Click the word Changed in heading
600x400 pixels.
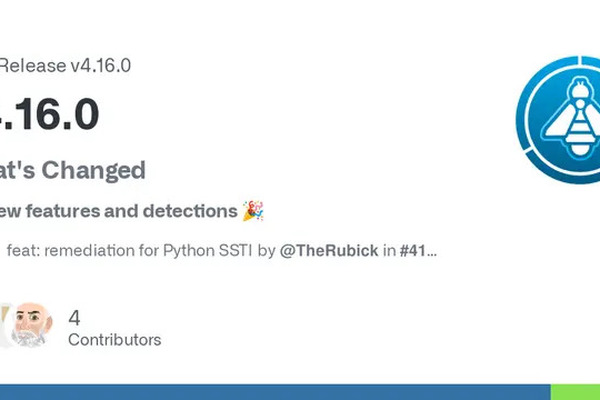click(x=98, y=170)
